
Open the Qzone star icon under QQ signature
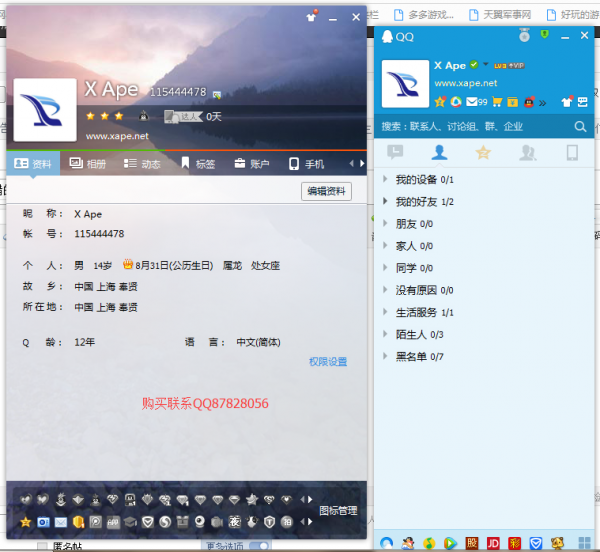[x=440, y=102]
